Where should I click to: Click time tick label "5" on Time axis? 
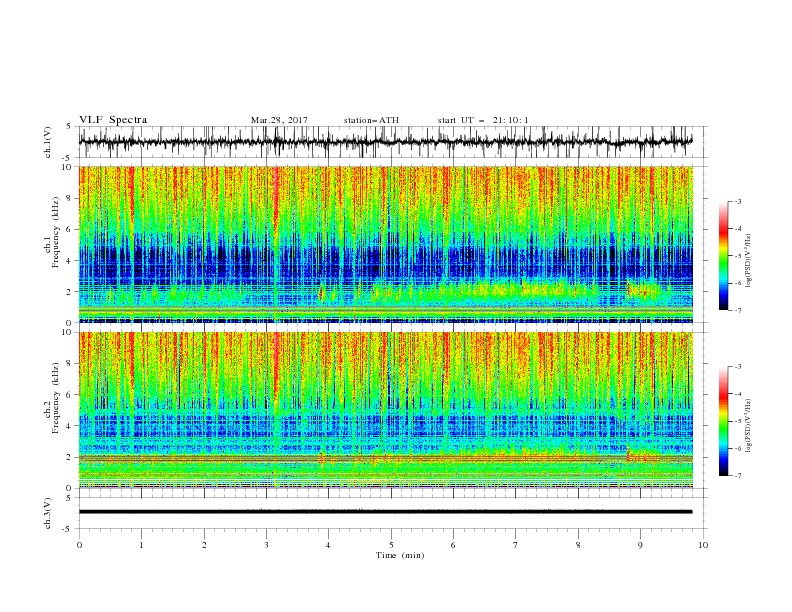[x=391, y=545]
